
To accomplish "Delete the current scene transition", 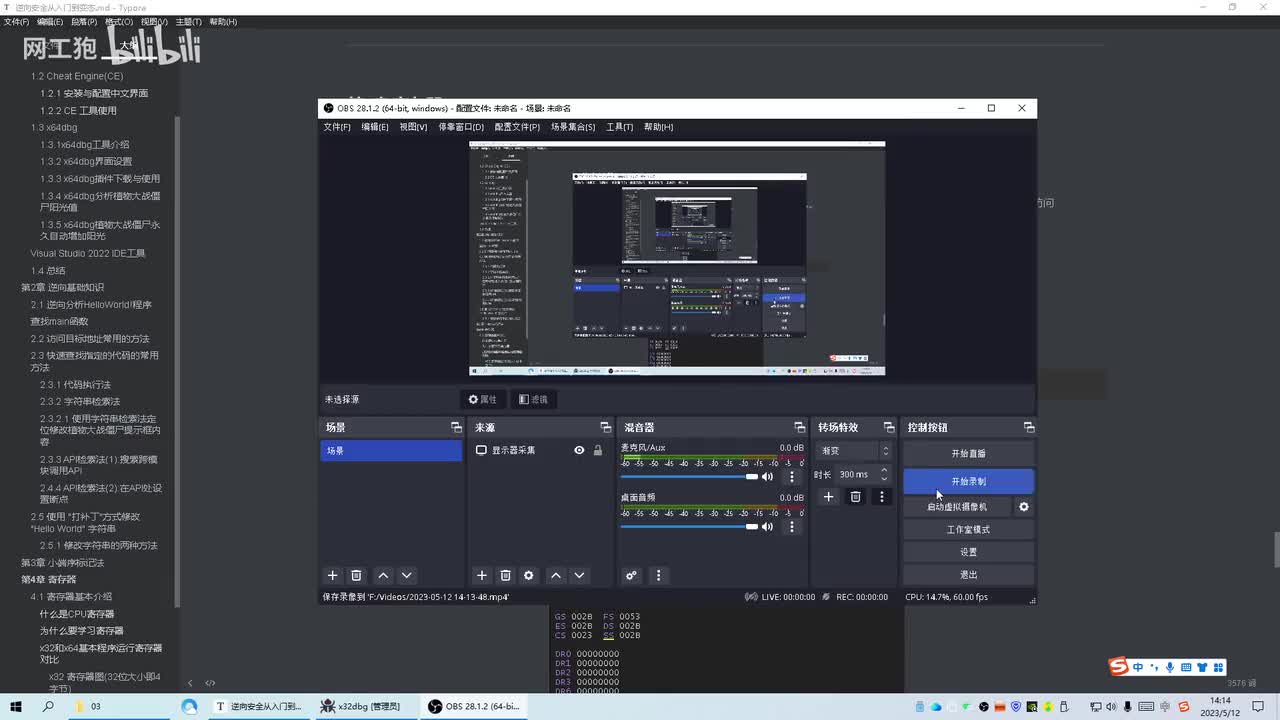I will point(855,497).
